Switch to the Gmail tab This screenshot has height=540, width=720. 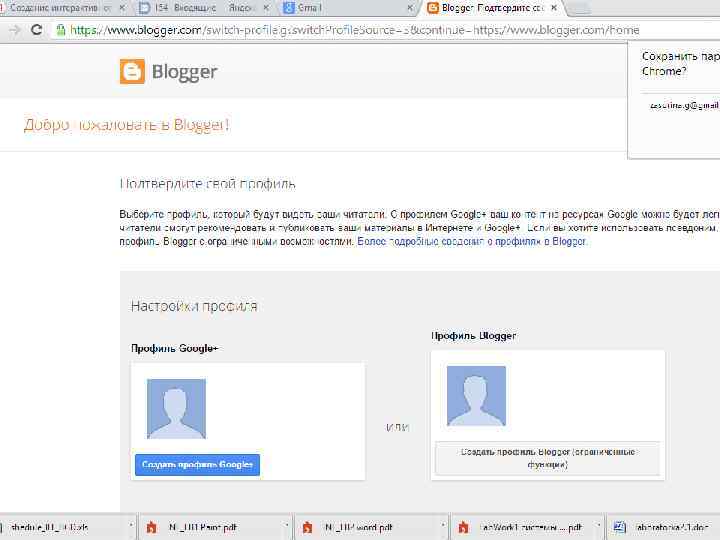[347, 7]
